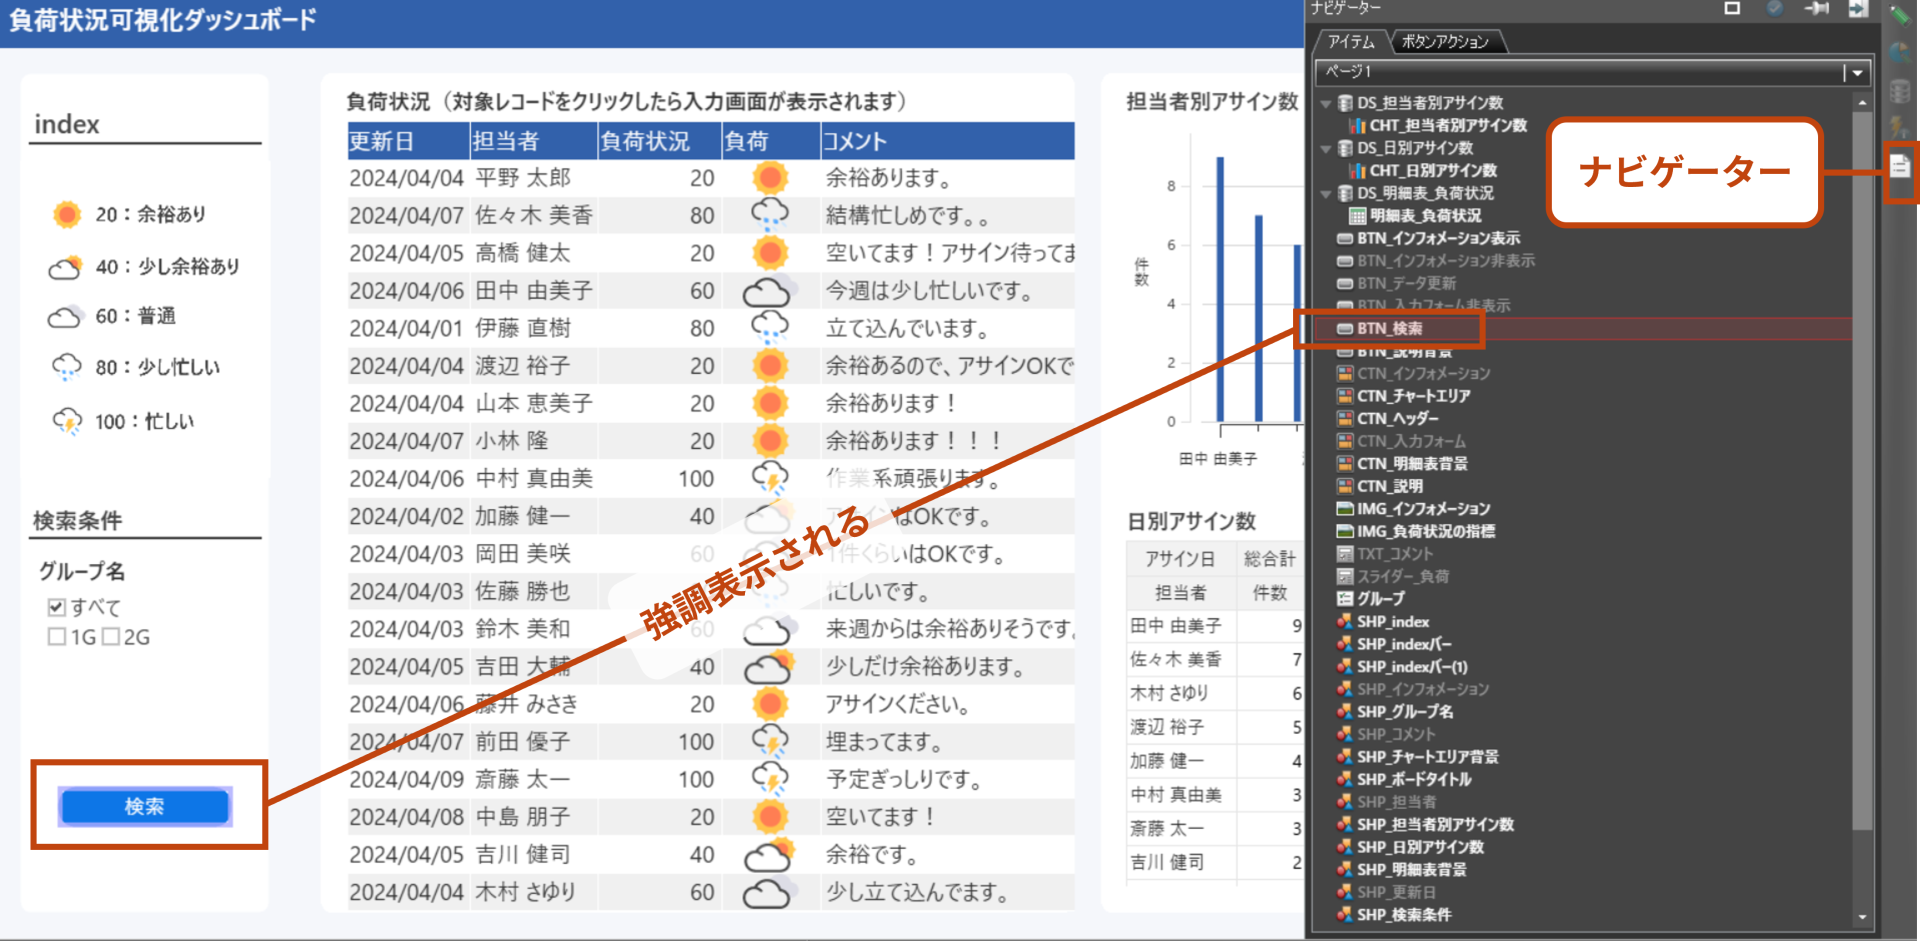This screenshot has width=1920, height=941.
Task: Select the thunder cloud icon in 前田 優子 row
Action: click(769, 742)
